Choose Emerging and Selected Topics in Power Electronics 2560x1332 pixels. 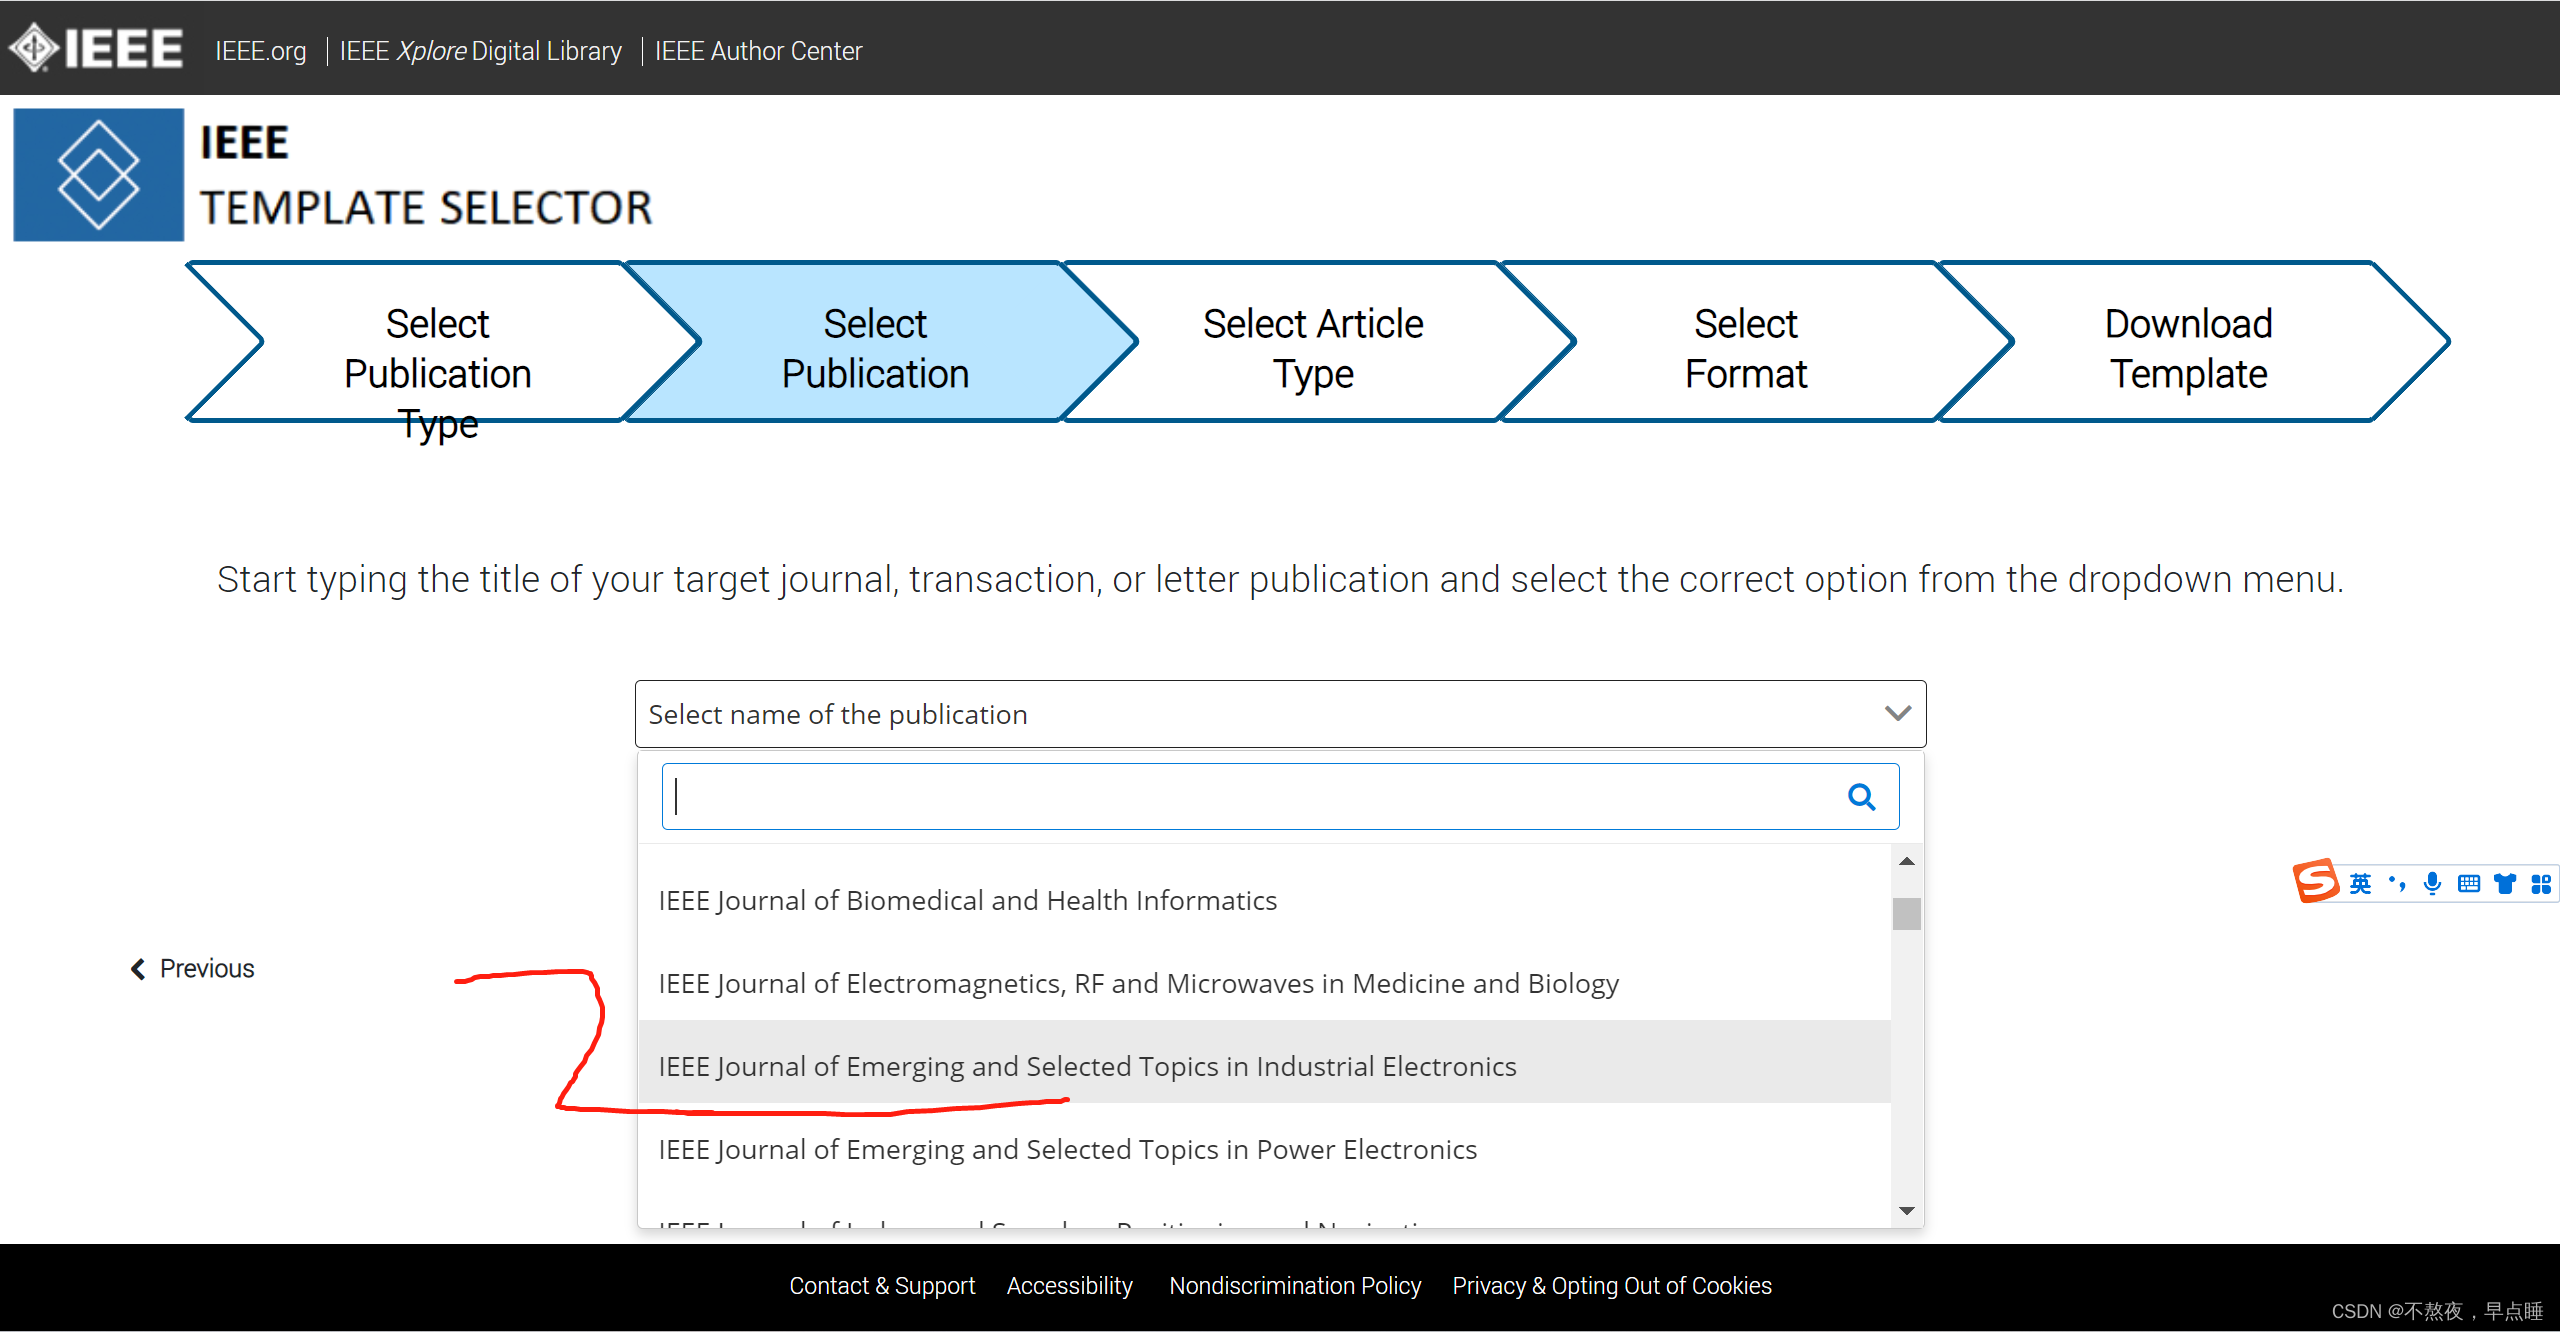[1067, 1150]
